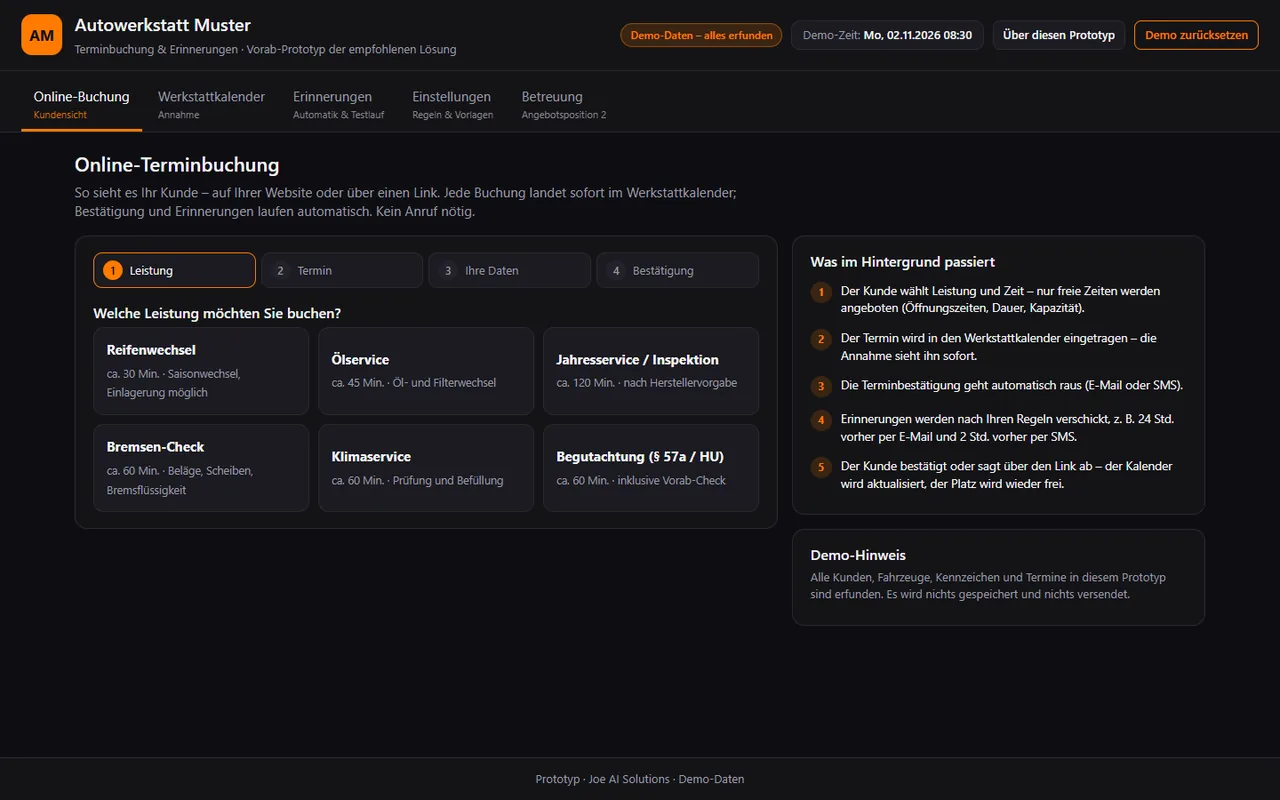Choose the Reifenwechsel service card
The width and height of the screenshot is (1280, 800).
click(201, 371)
